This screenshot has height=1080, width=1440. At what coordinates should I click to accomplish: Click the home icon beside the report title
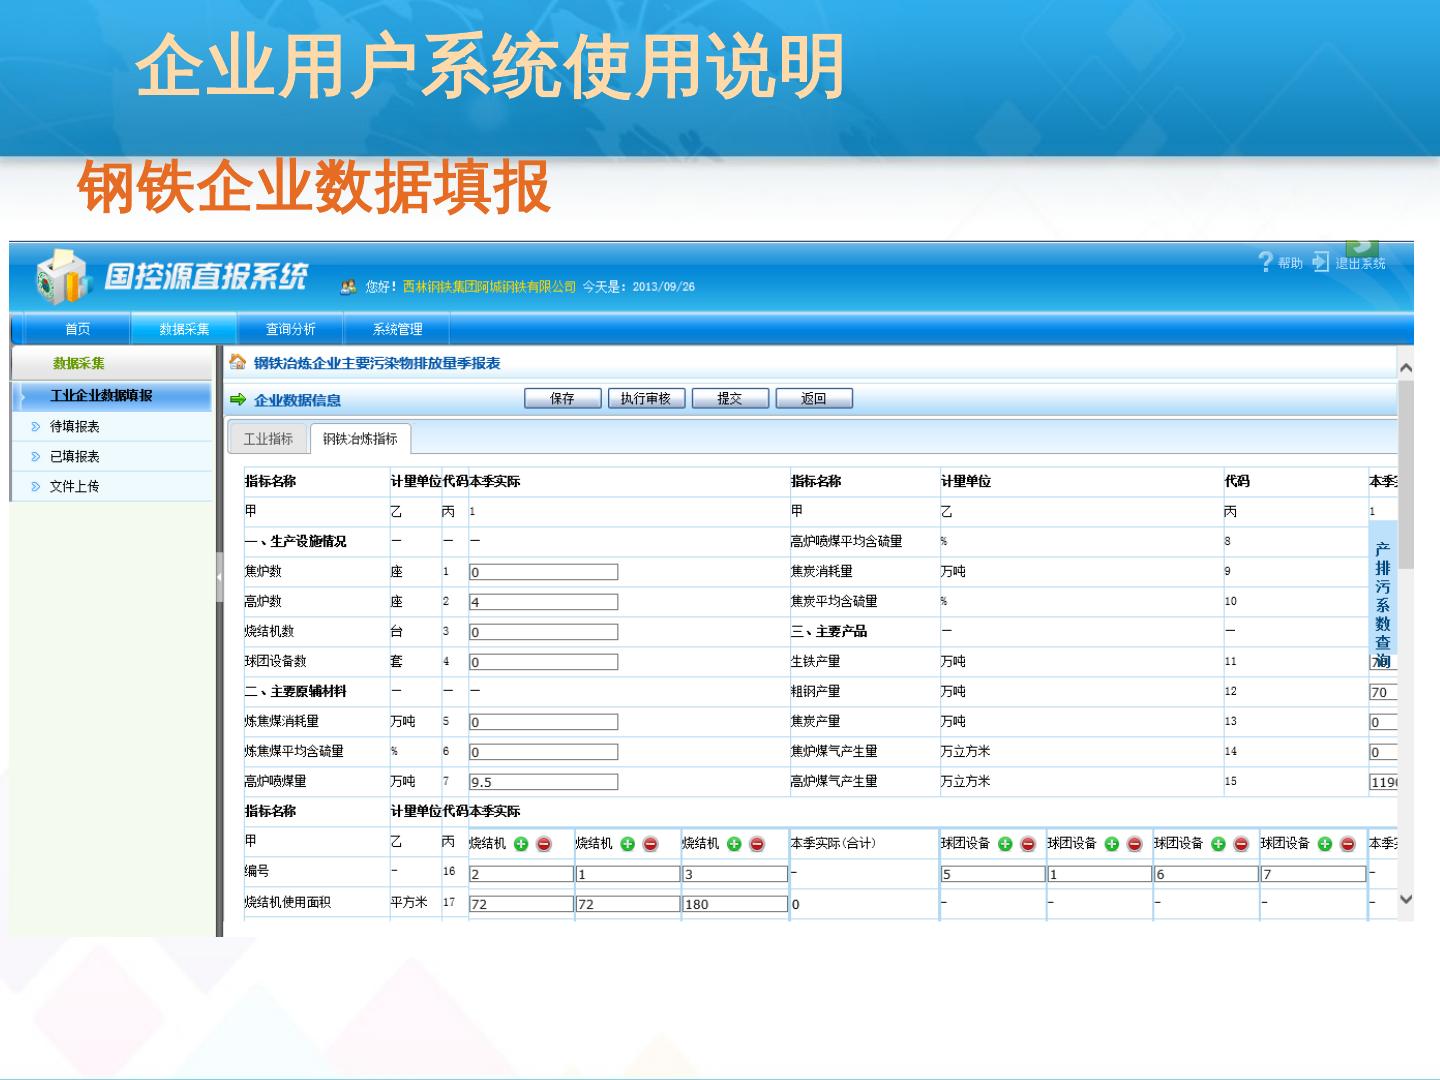pos(238,362)
